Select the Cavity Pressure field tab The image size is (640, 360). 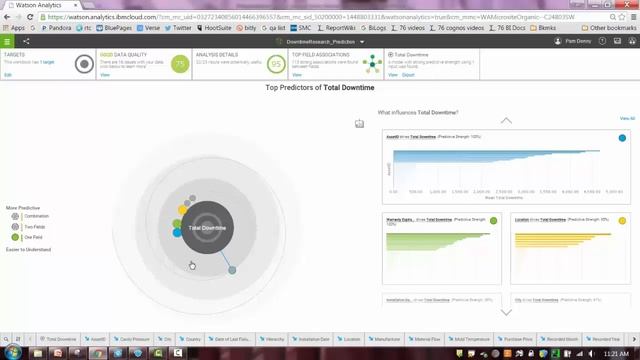[x=132, y=339]
